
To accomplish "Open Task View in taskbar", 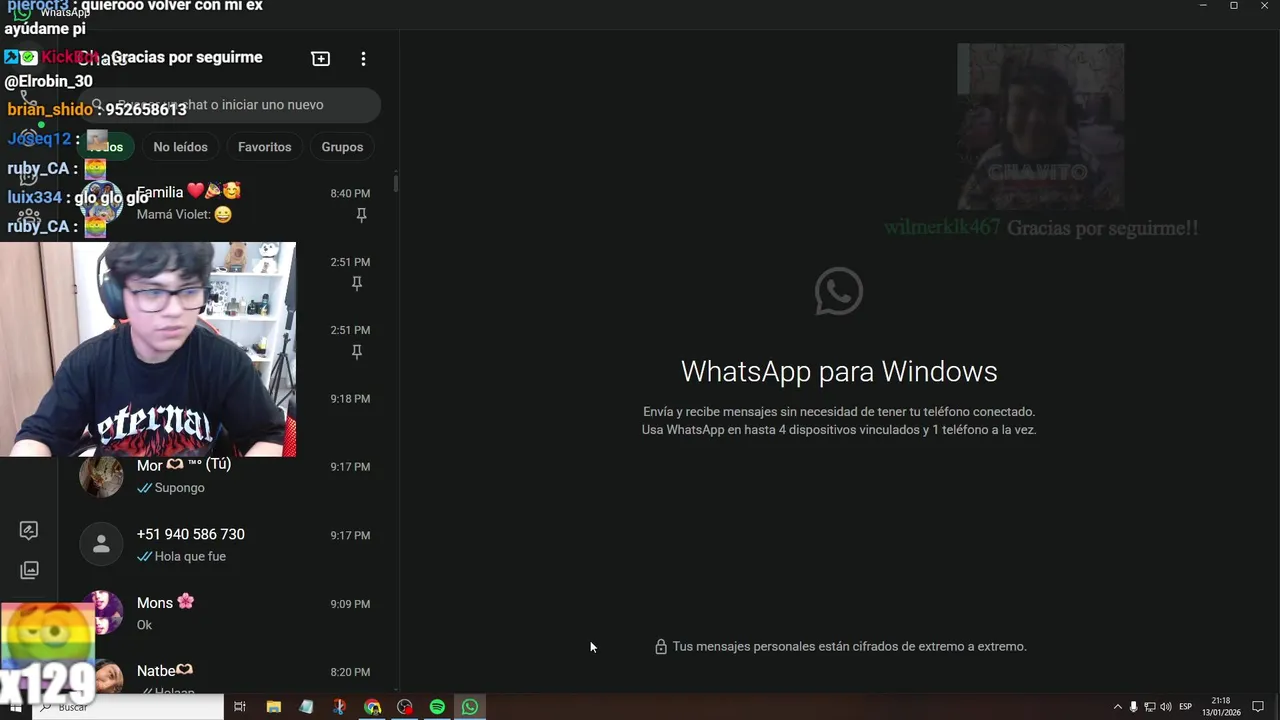I will (x=240, y=707).
